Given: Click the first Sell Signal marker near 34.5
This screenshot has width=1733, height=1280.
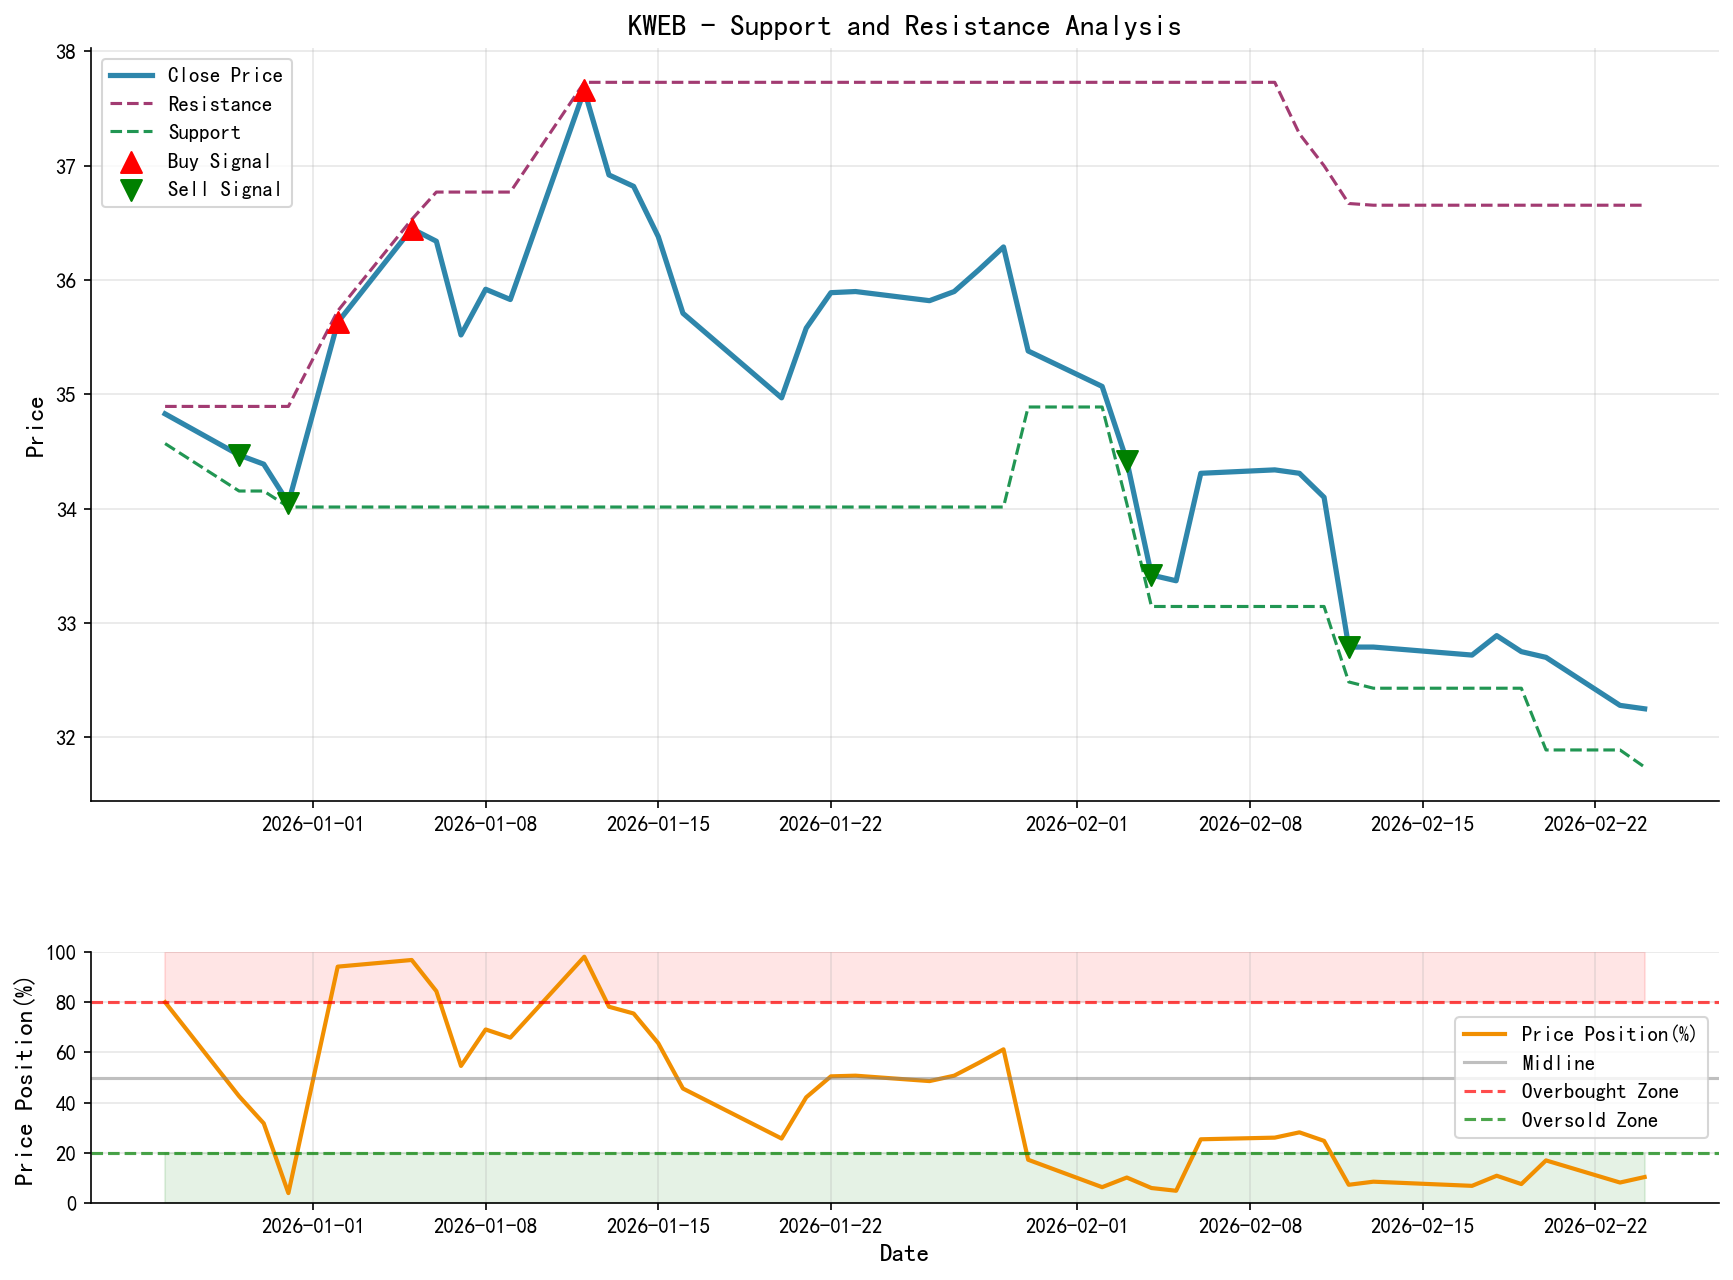Looking at the screenshot, I should [x=240, y=453].
